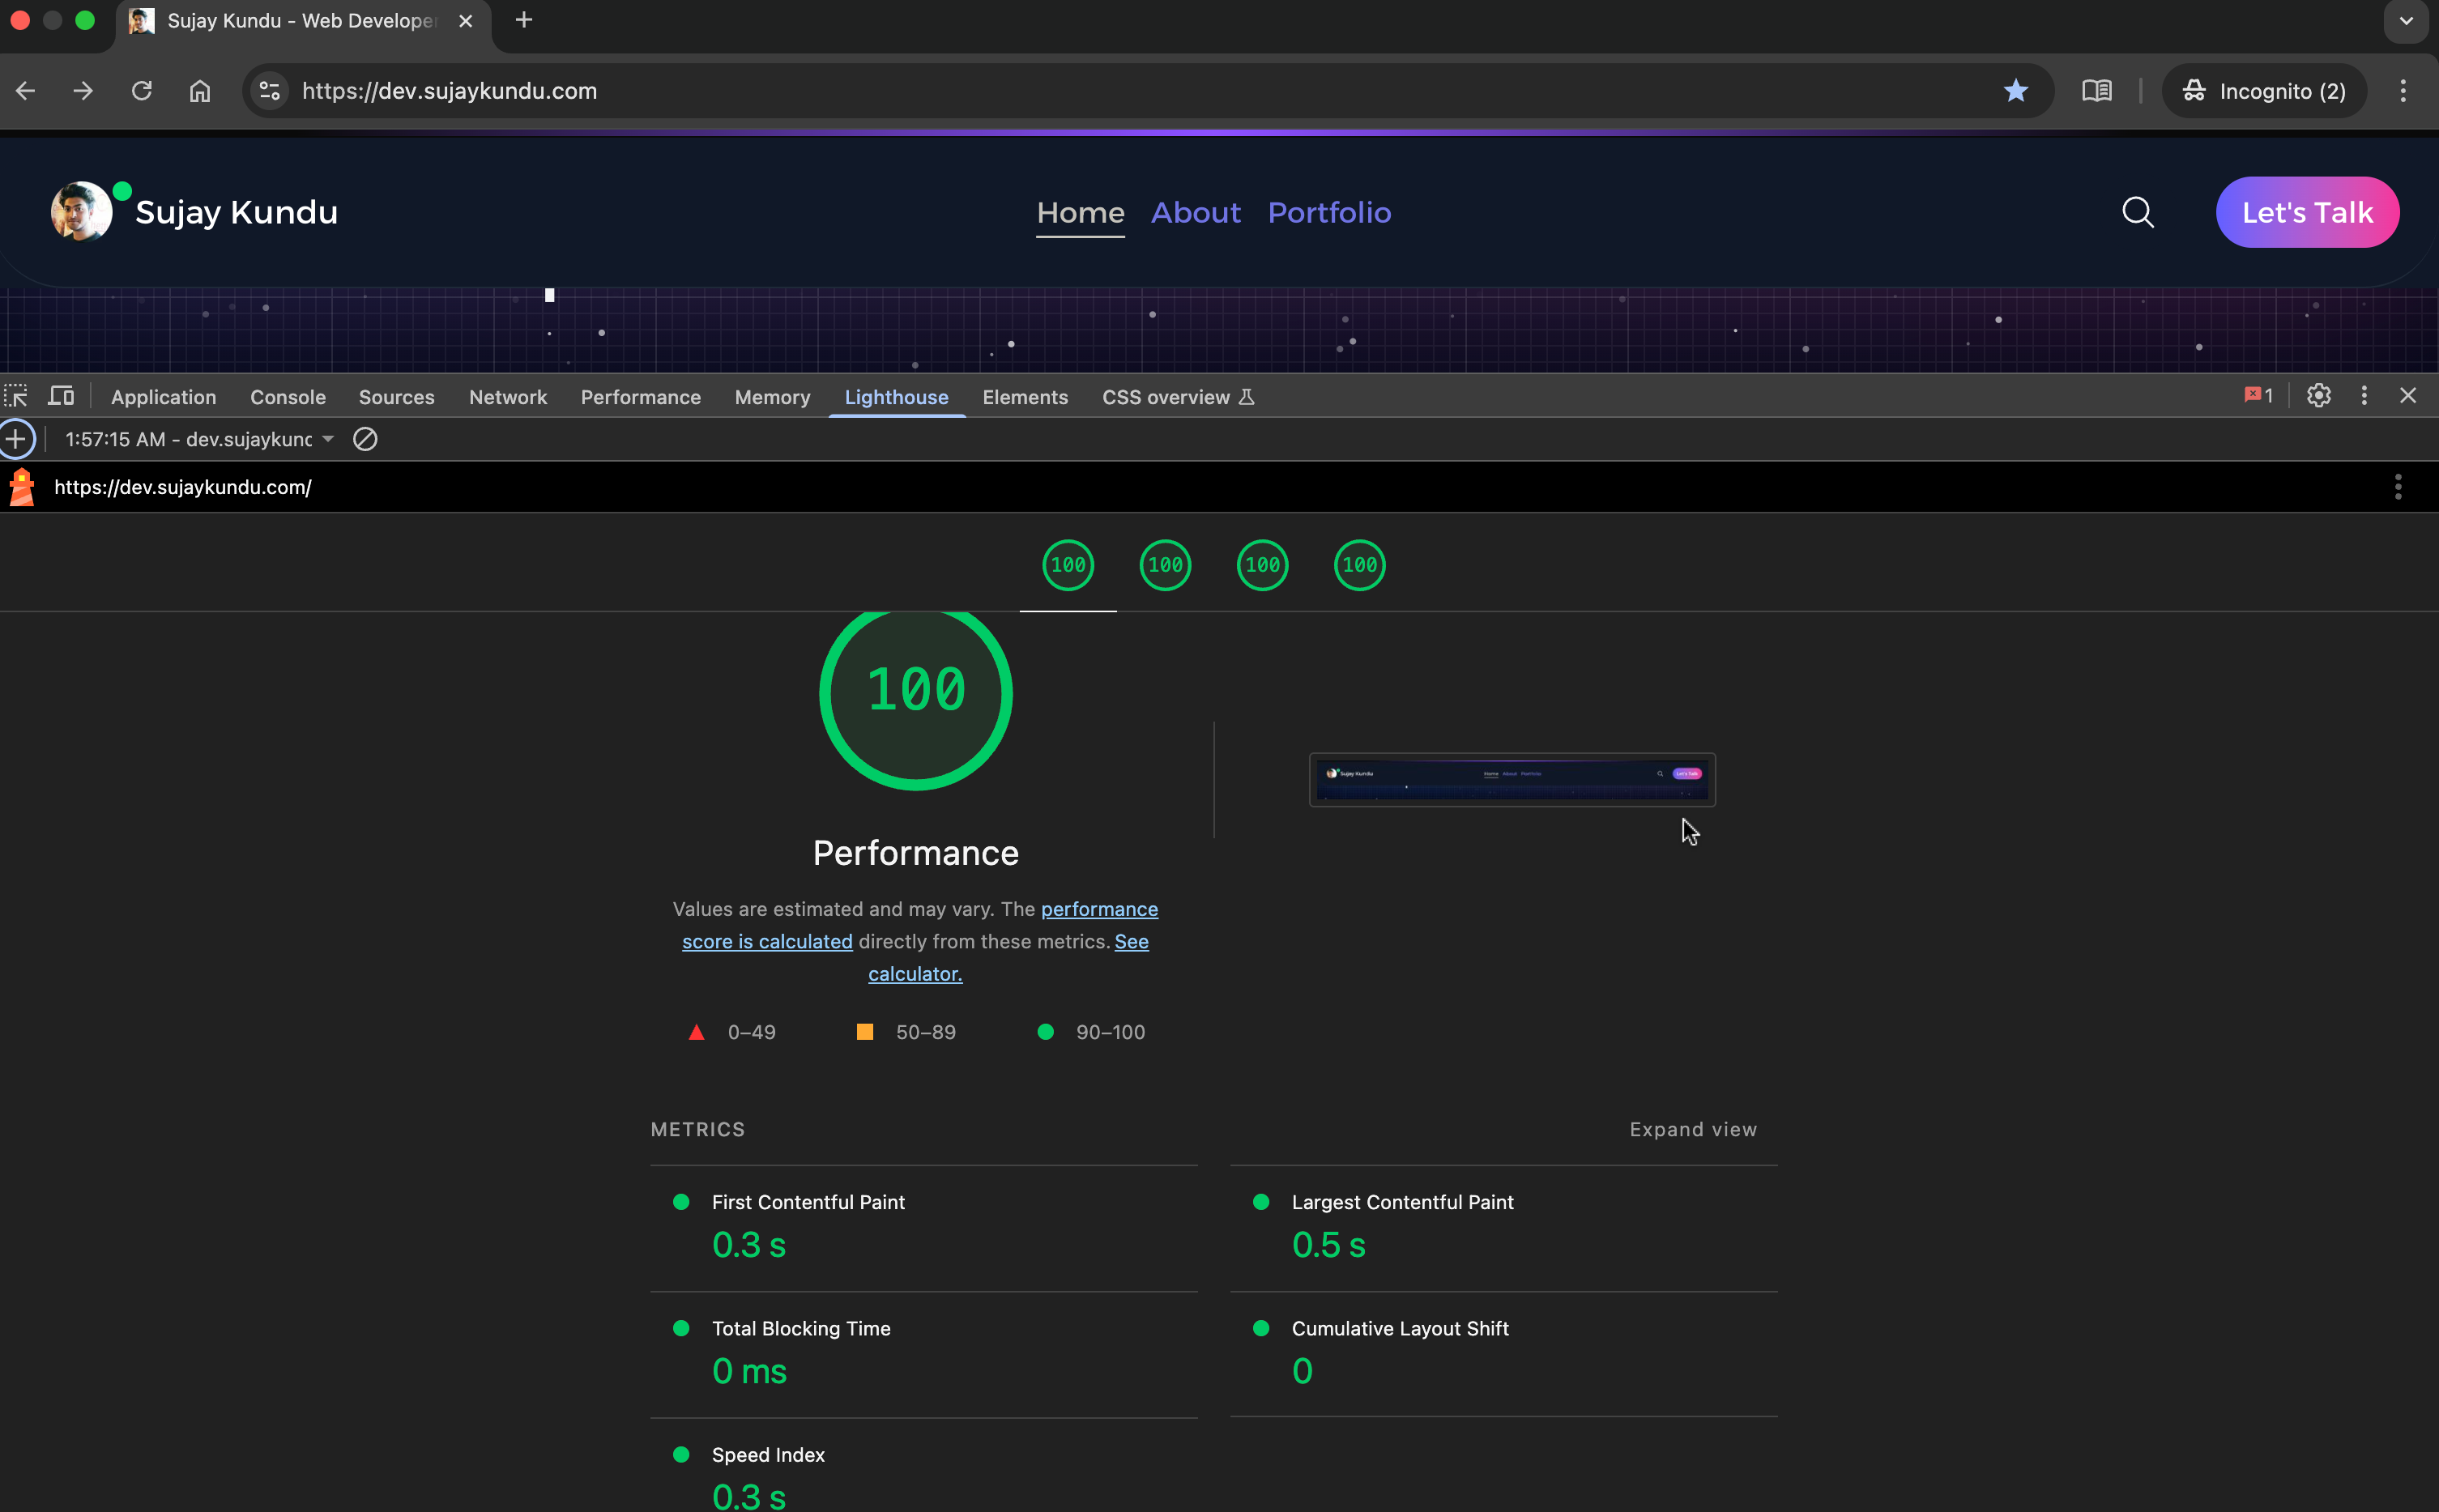Open the Elements tab

(x=1024, y=397)
